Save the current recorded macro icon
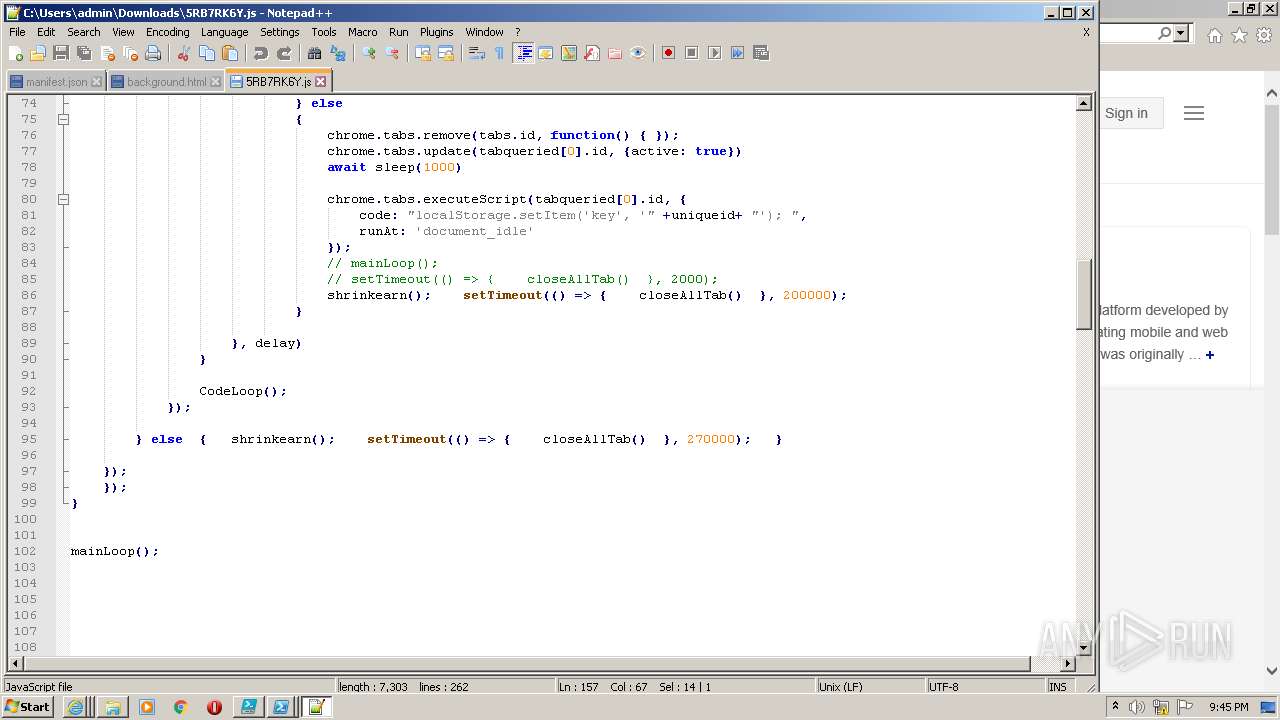The image size is (1280, 720). 761,53
